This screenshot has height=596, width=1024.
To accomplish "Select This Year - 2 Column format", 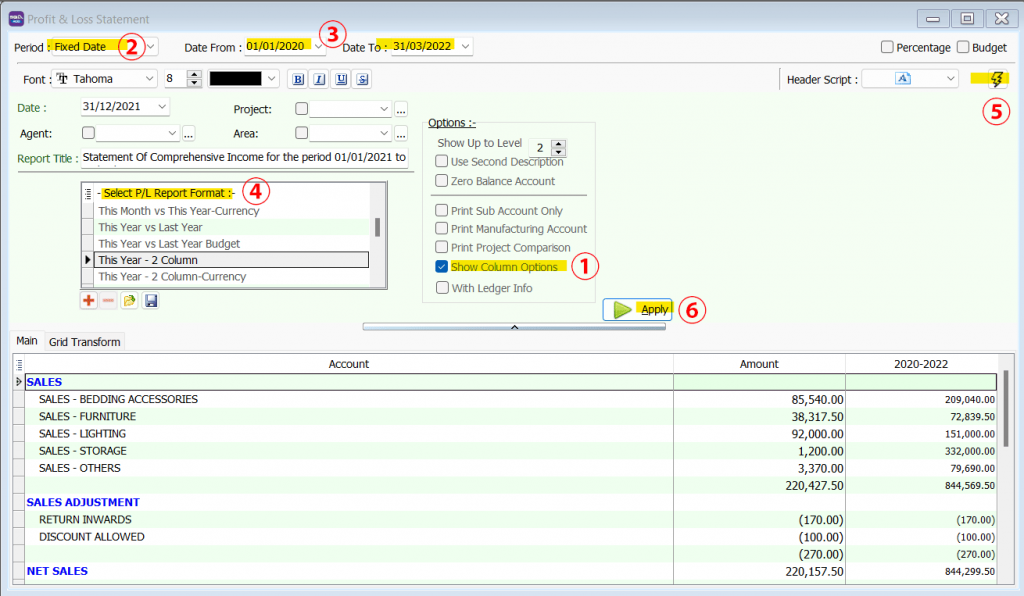I will 231,260.
